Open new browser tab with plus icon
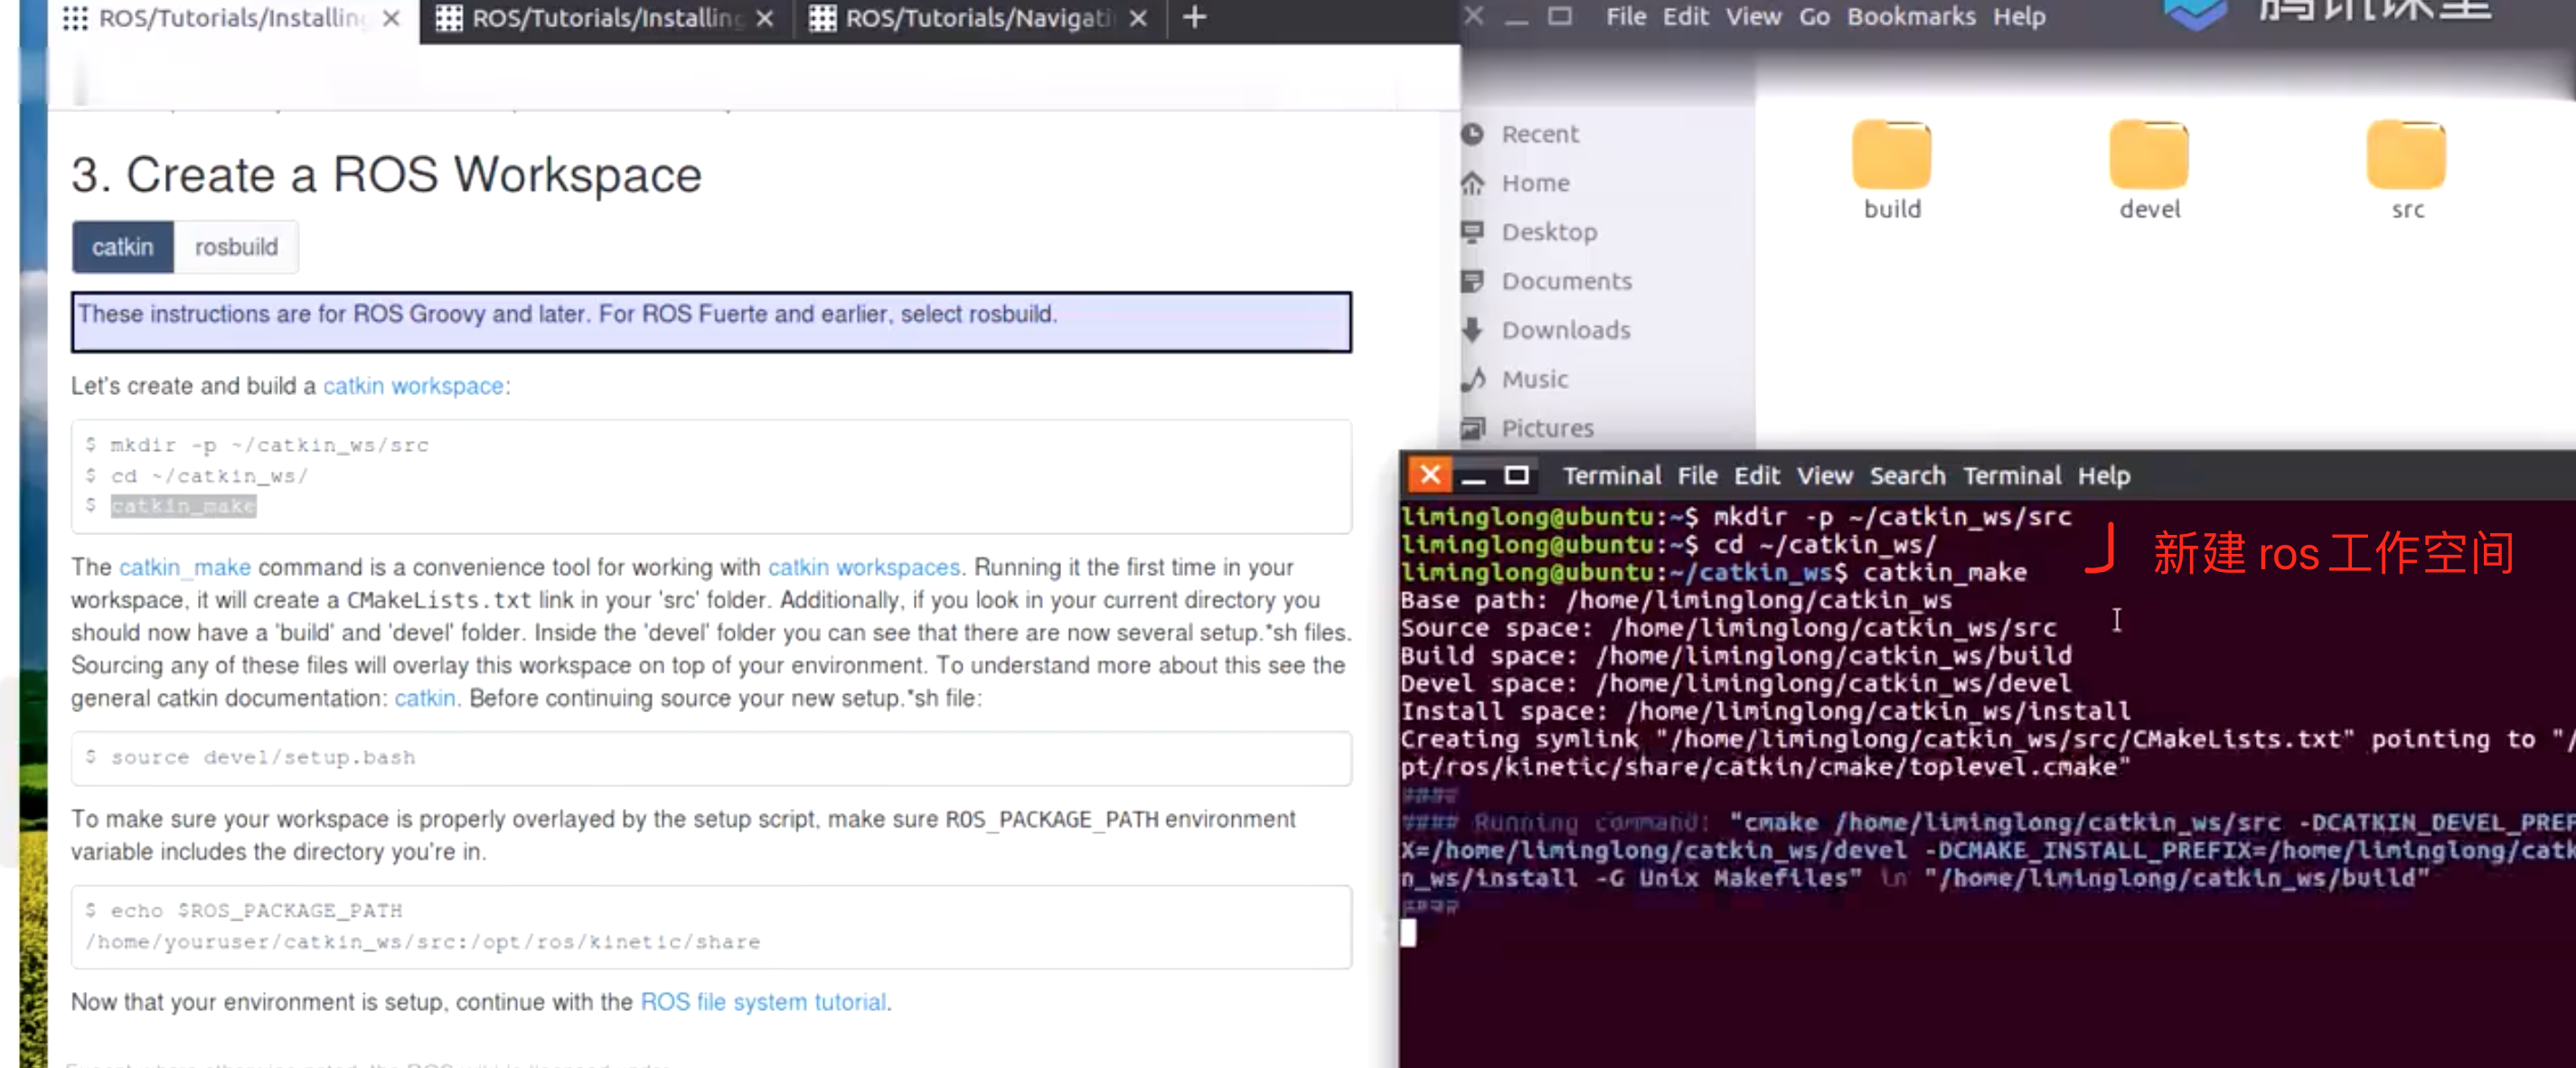 (1194, 17)
